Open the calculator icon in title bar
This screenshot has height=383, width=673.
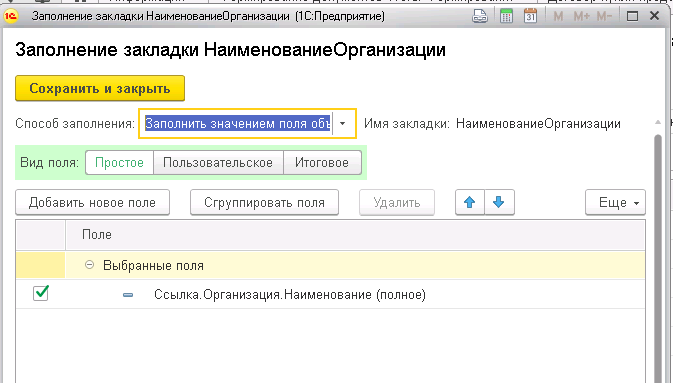506,16
